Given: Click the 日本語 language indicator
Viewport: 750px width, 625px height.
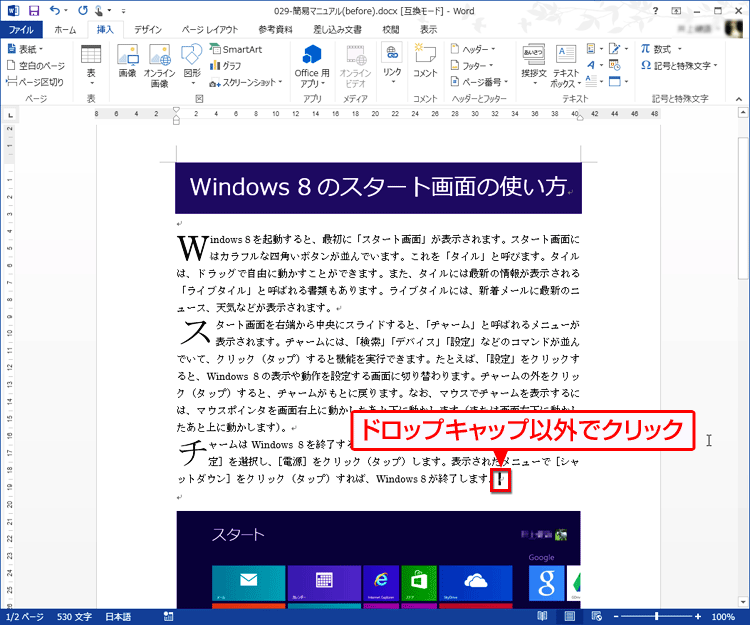Looking at the screenshot, I should pos(118,616).
